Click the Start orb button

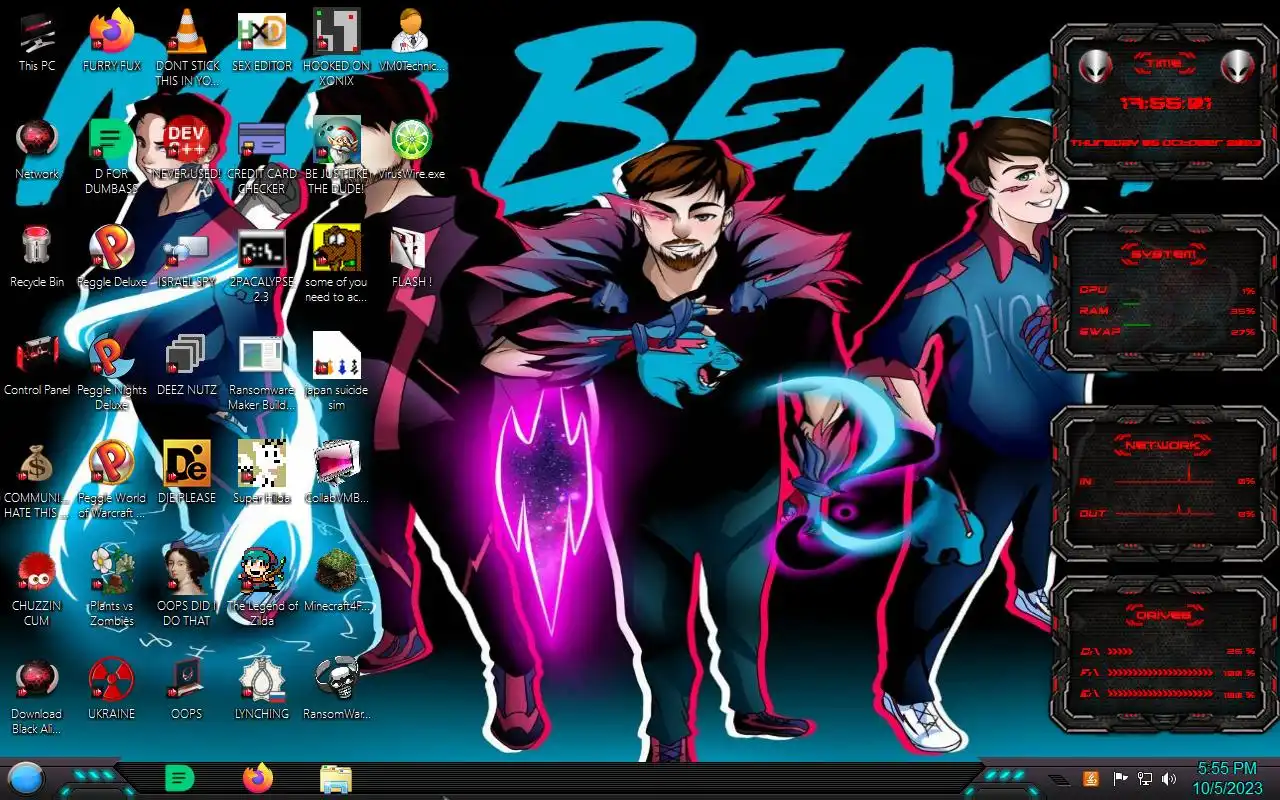pos(25,778)
